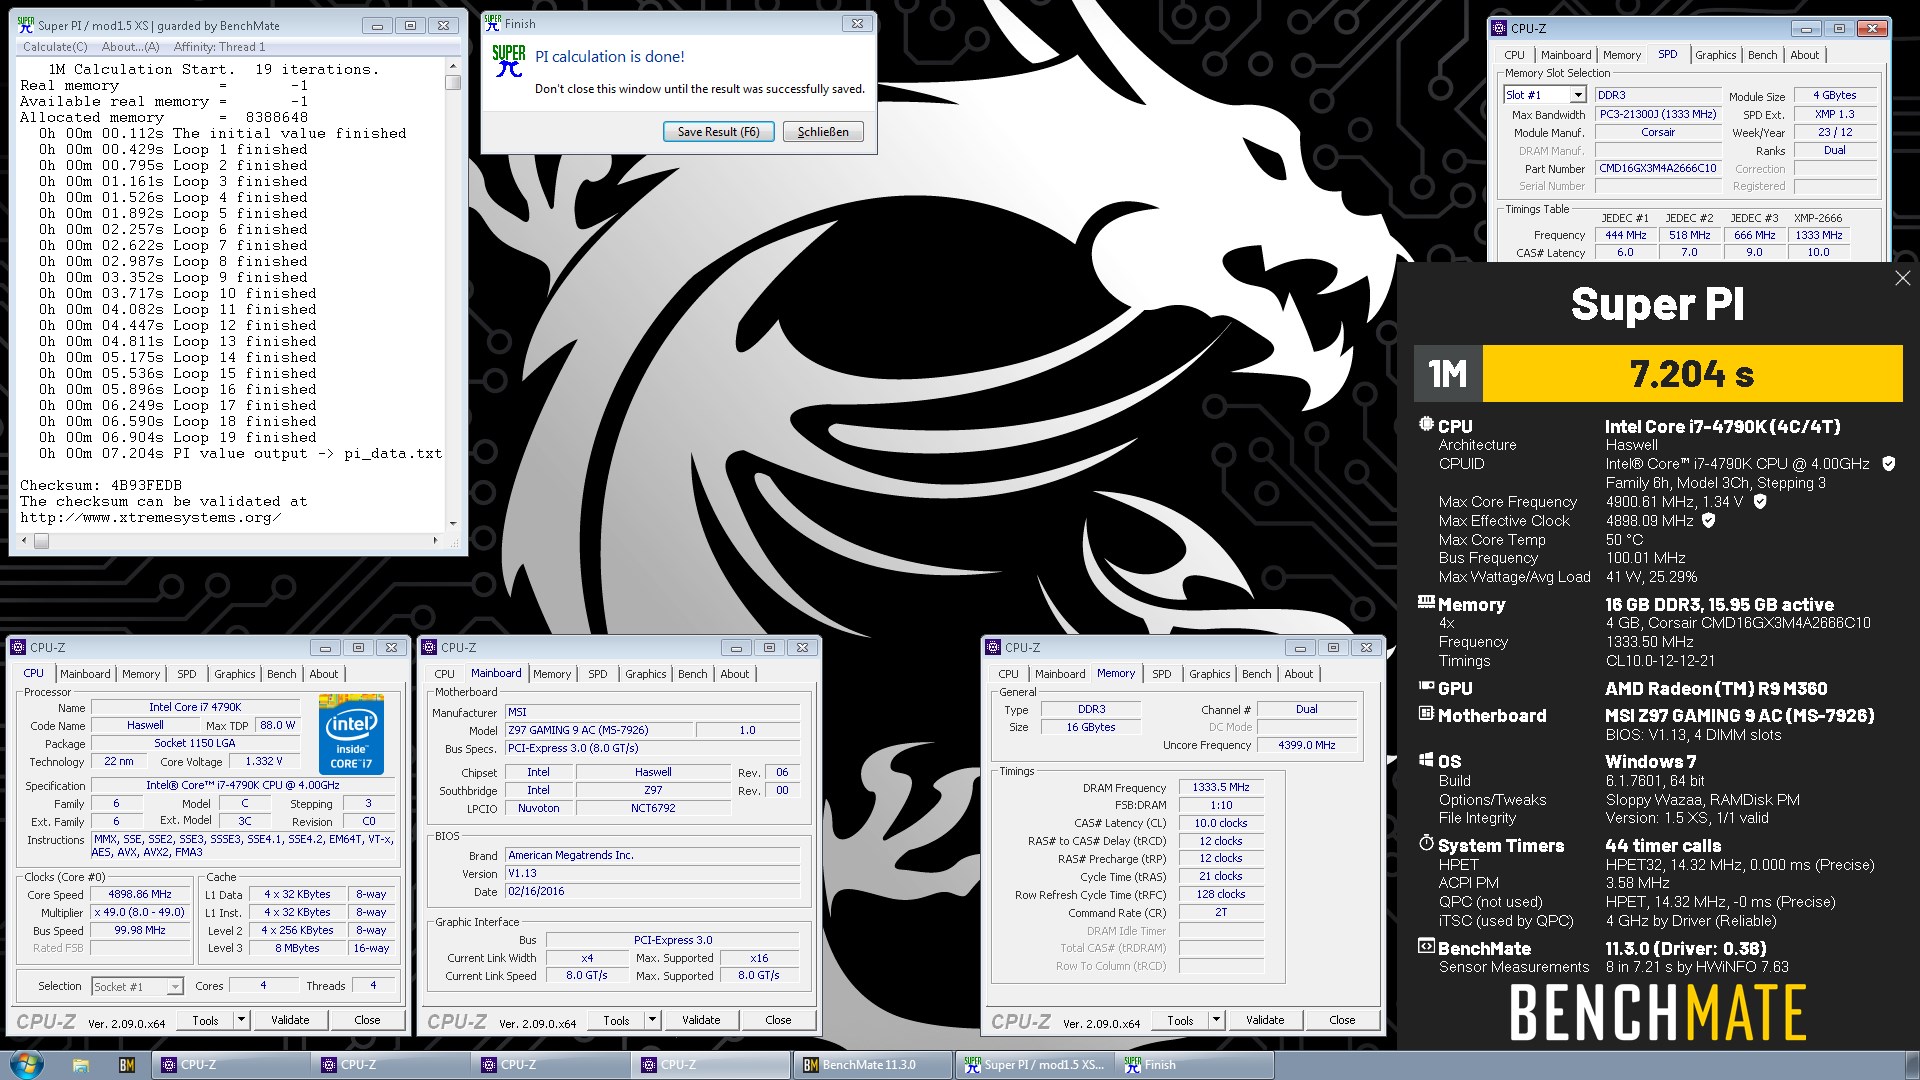Open SPD tab in Mainboard CPU-Z window
The image size is (1920, 1080).
(597, 674)
